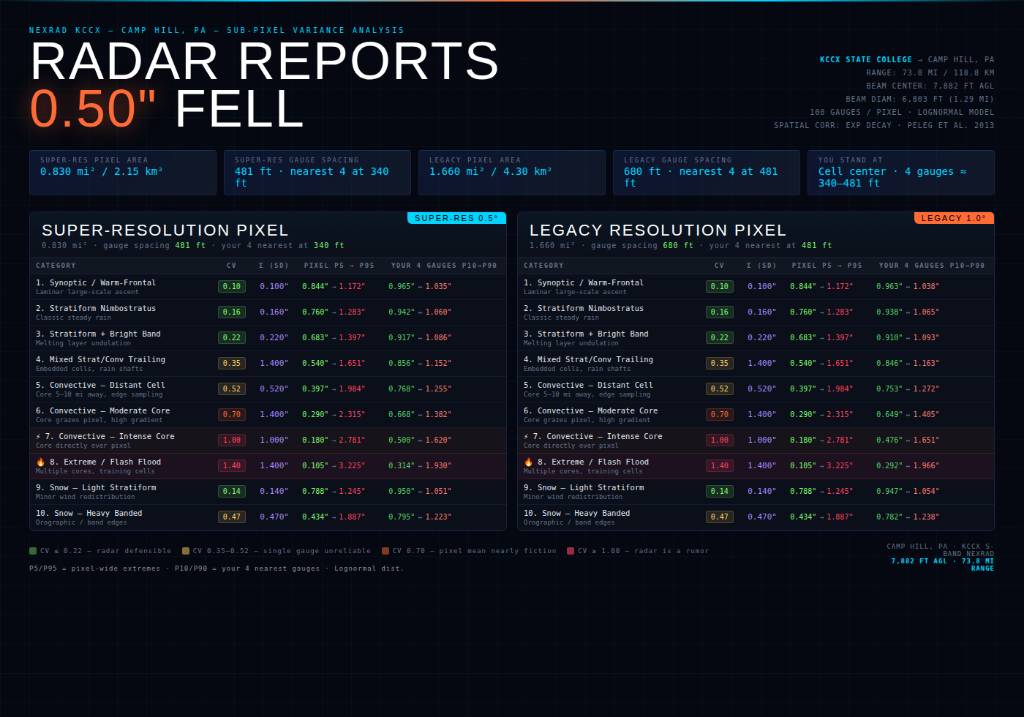1024x717 pixels.
Task: Click the lightning icon in the Legacy Resolution panel
Action: [526, 437]
